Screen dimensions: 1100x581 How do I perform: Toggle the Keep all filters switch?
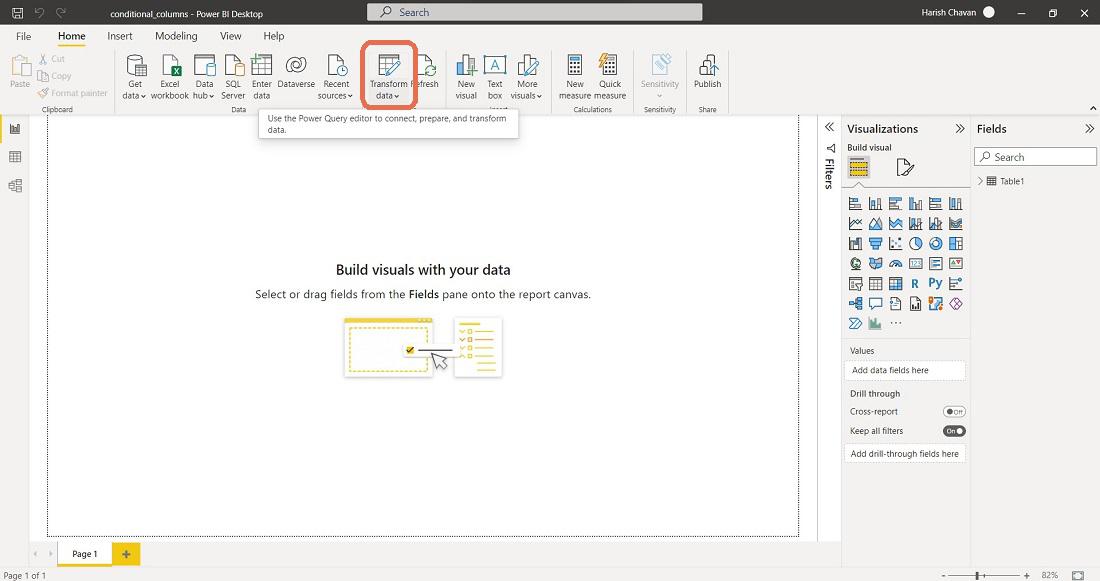coord(954,431)
